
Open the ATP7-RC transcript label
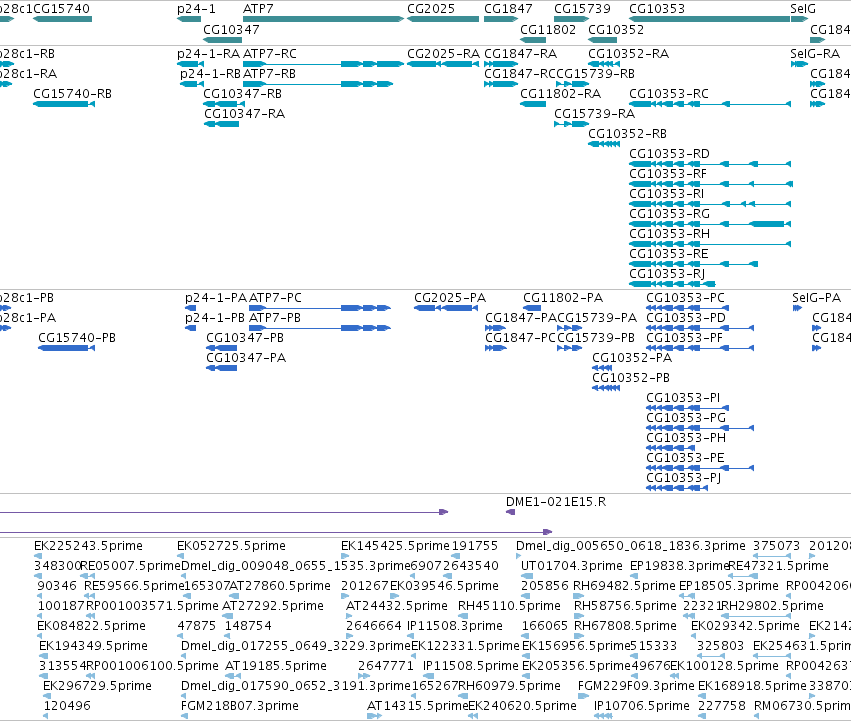(270, 54)
